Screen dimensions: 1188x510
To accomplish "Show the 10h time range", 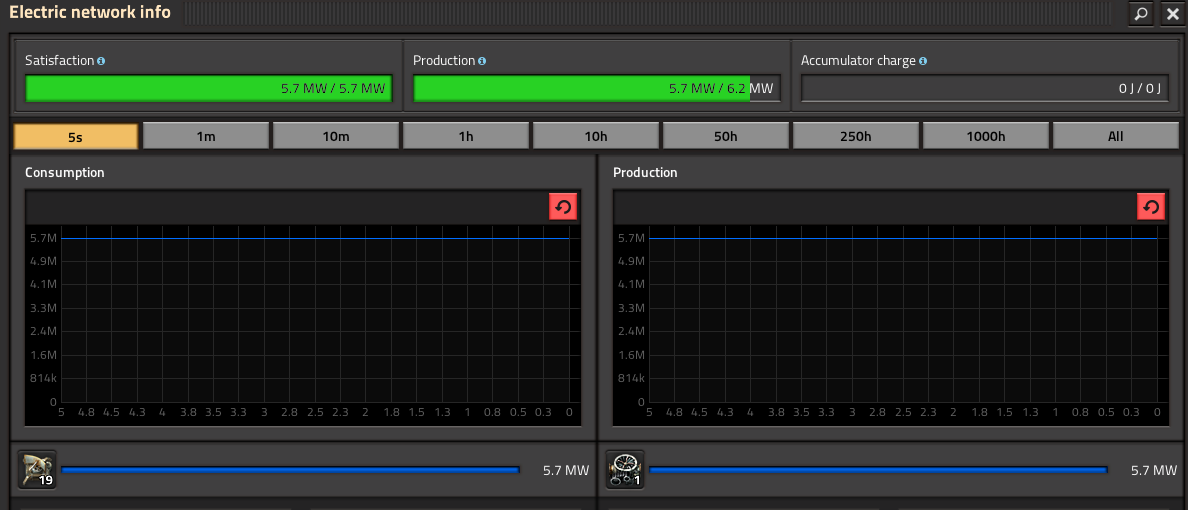I will pyautogui.click(x=596, y=136).
